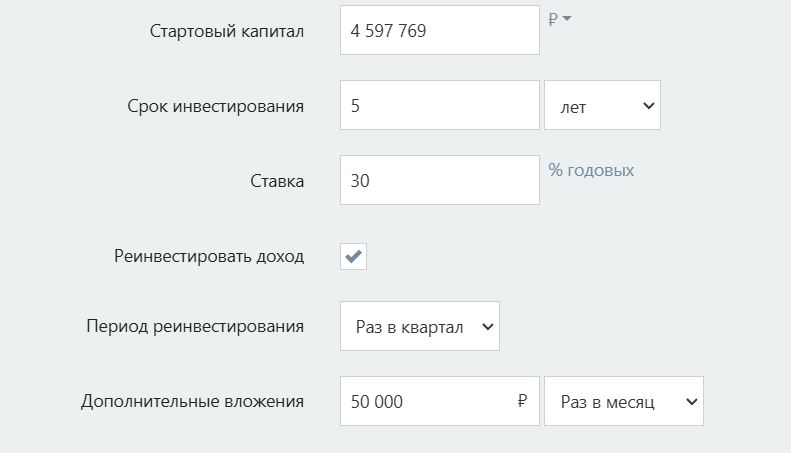Click the small triangle beside the ₽ currency
Screen dimensions: 791x453
tap(567, 18)
